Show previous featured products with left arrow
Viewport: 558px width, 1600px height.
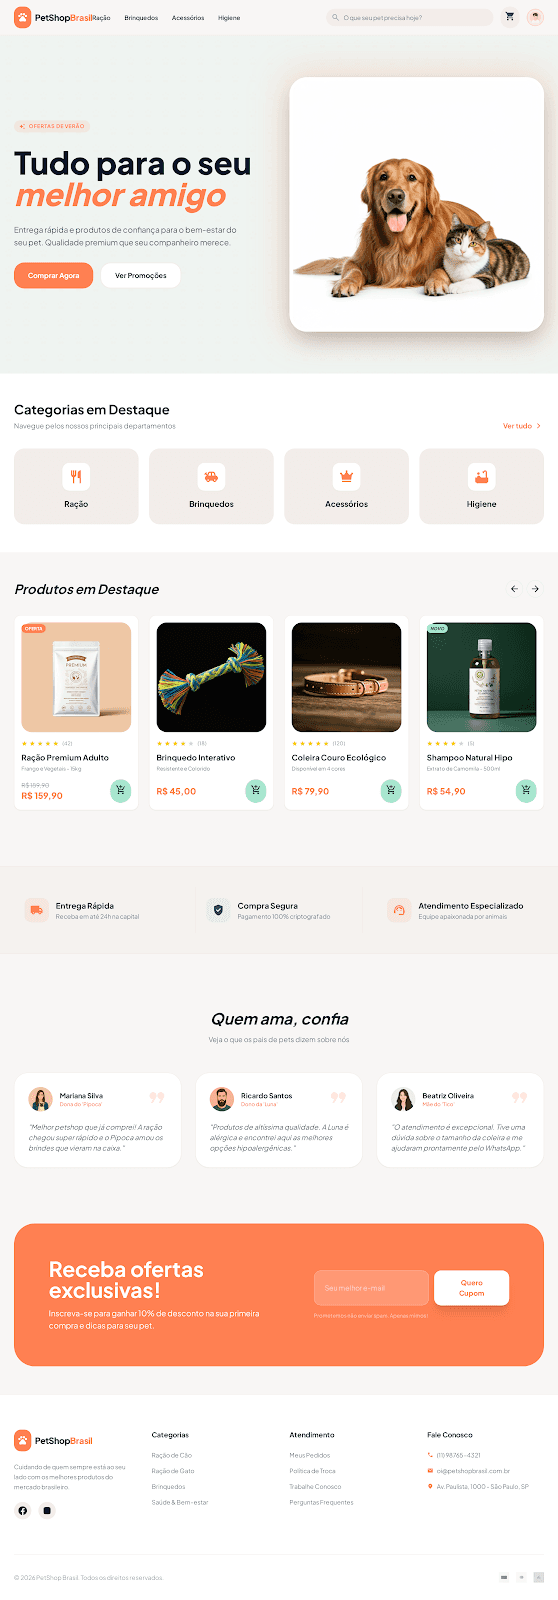tap(514, 589)
